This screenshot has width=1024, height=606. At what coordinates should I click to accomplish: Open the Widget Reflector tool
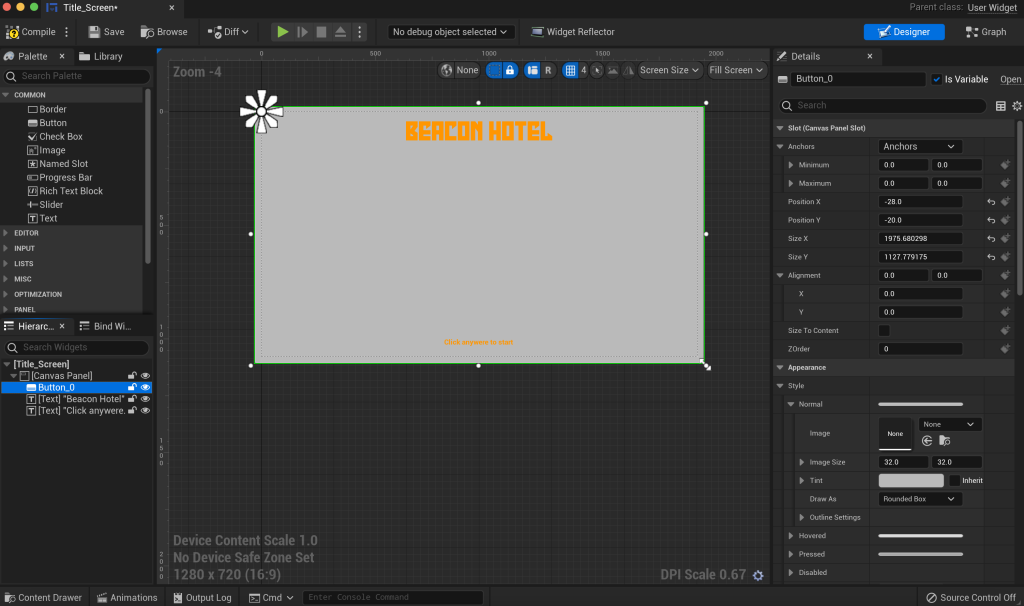572,32
